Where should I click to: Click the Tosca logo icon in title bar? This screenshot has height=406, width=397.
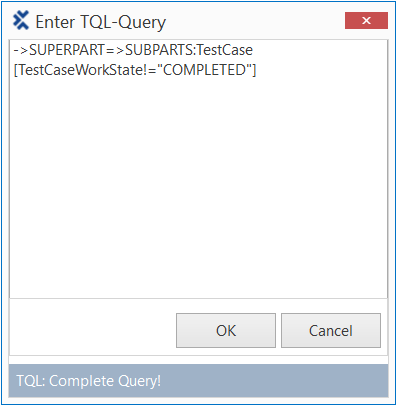pyautogui.click(x=21, y=21)
